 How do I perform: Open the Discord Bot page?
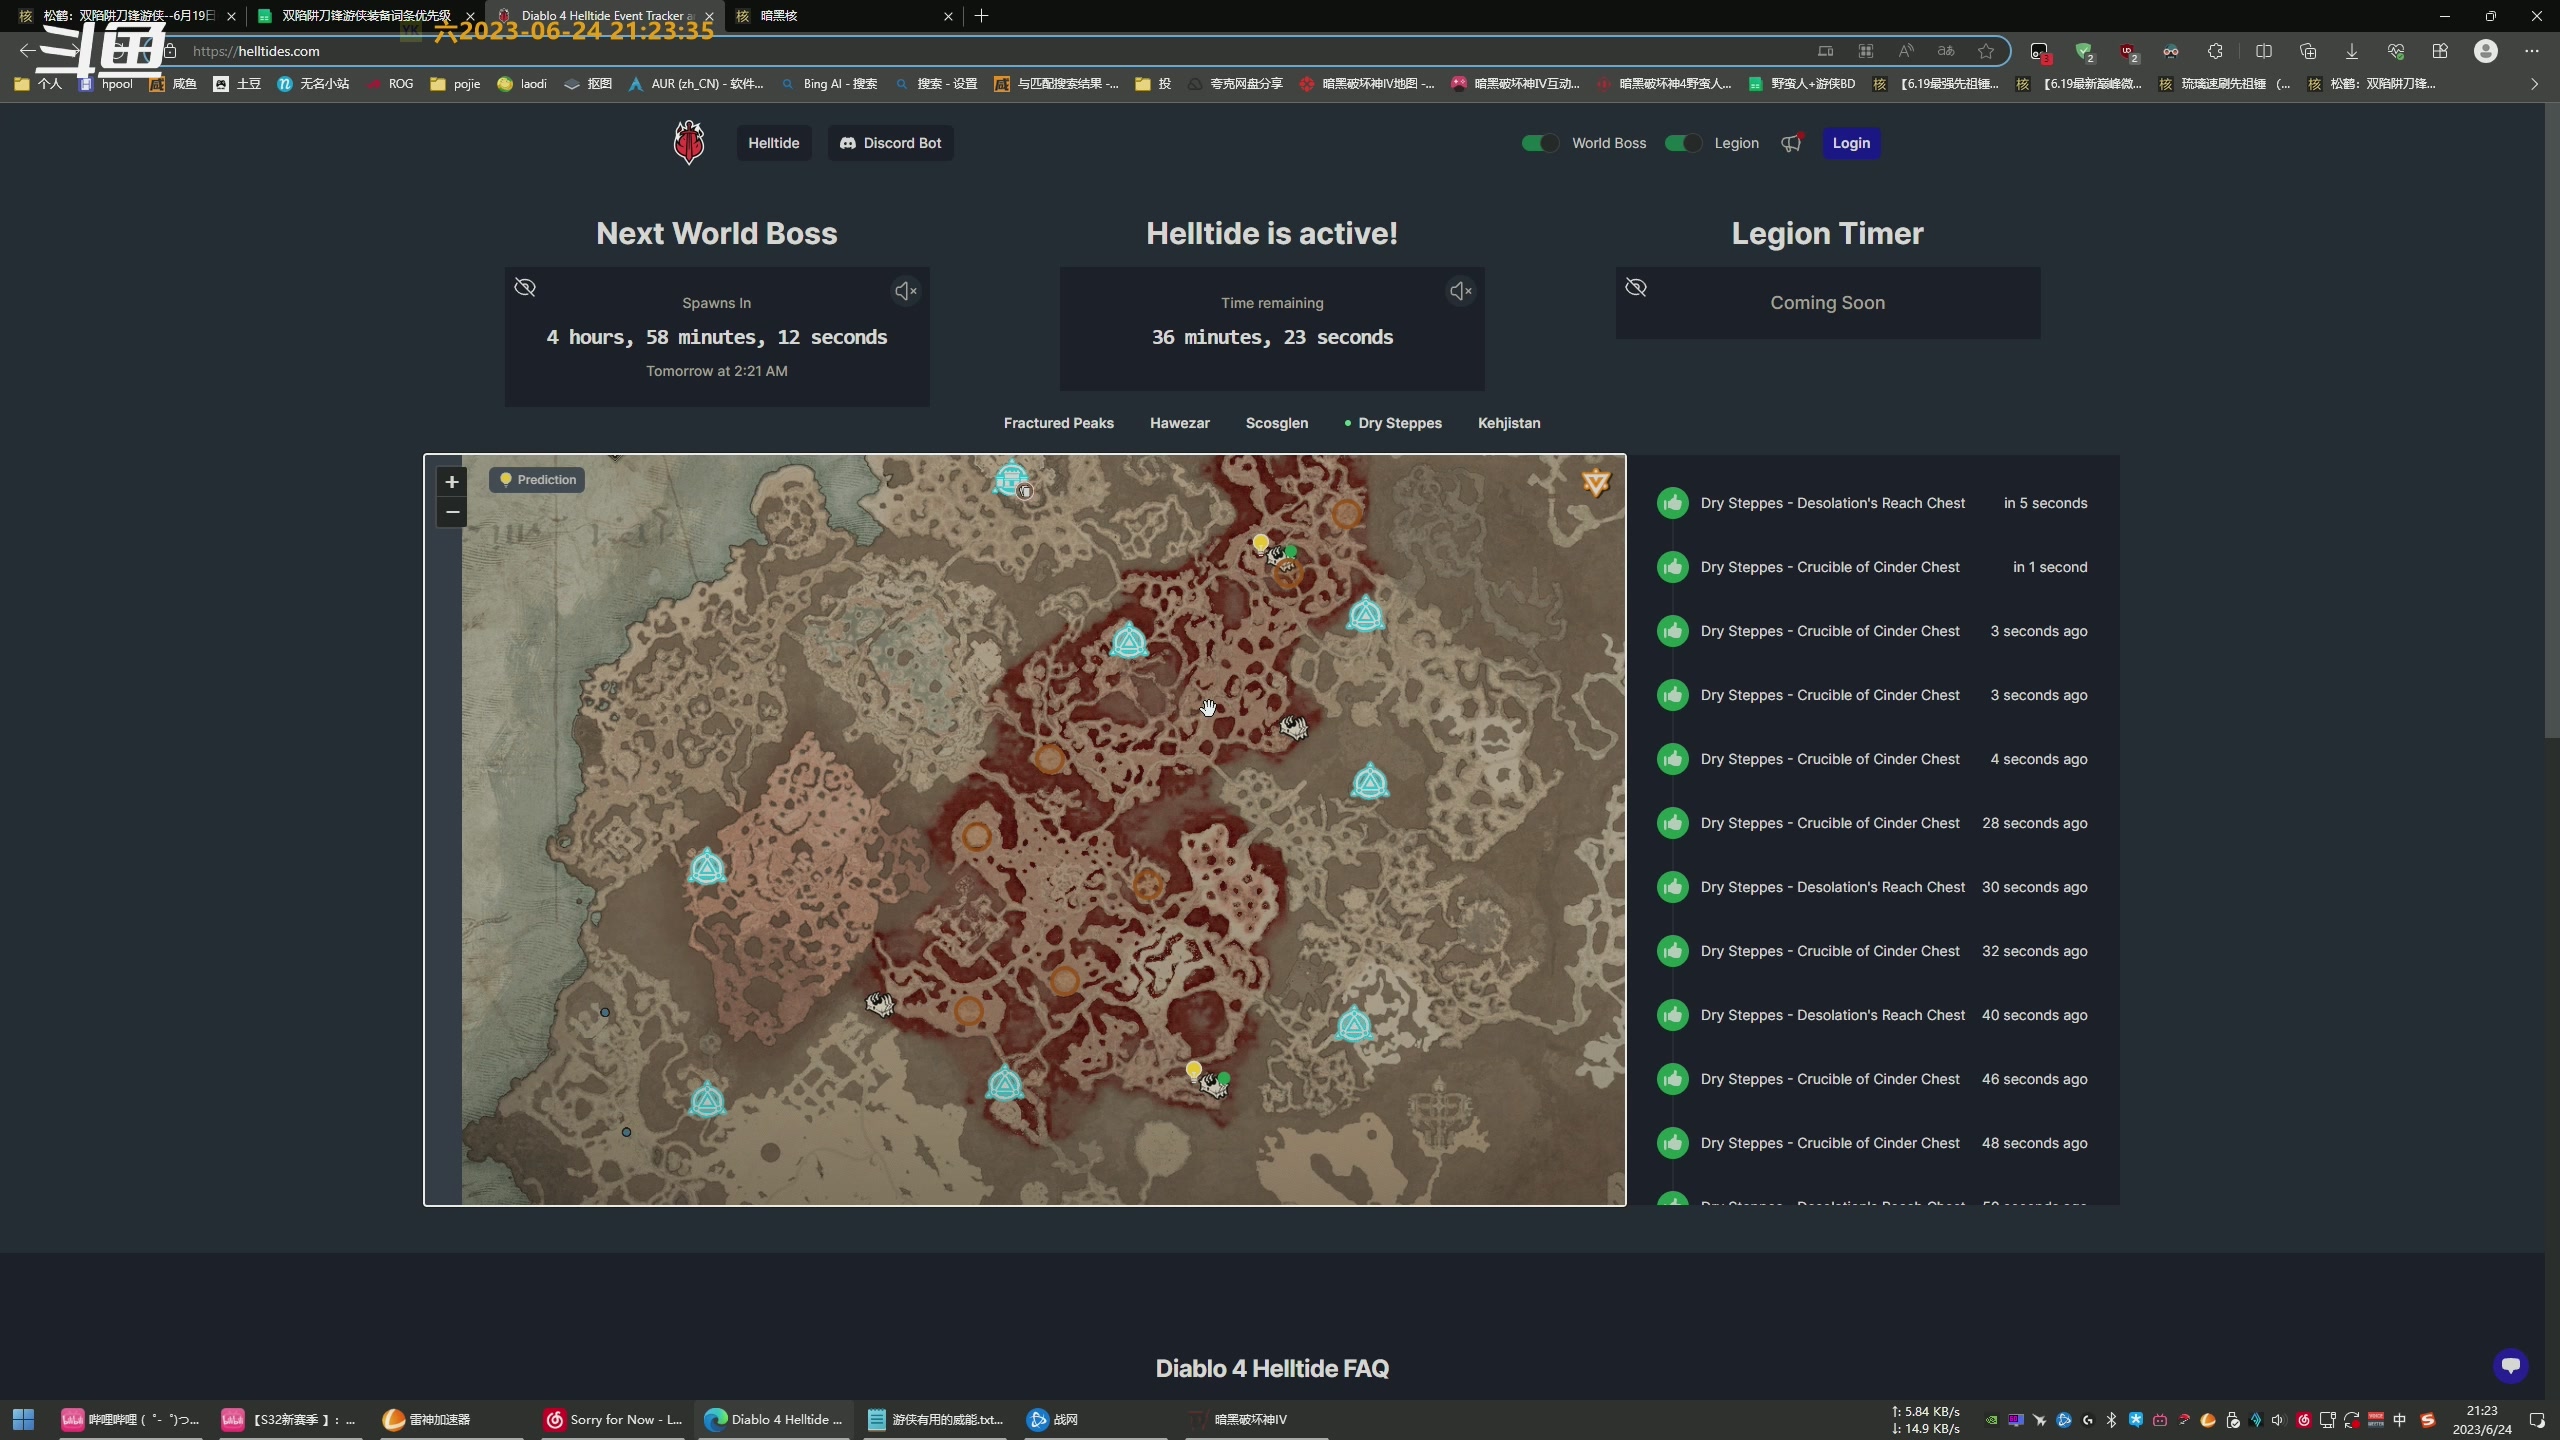(x=890, y=143)
